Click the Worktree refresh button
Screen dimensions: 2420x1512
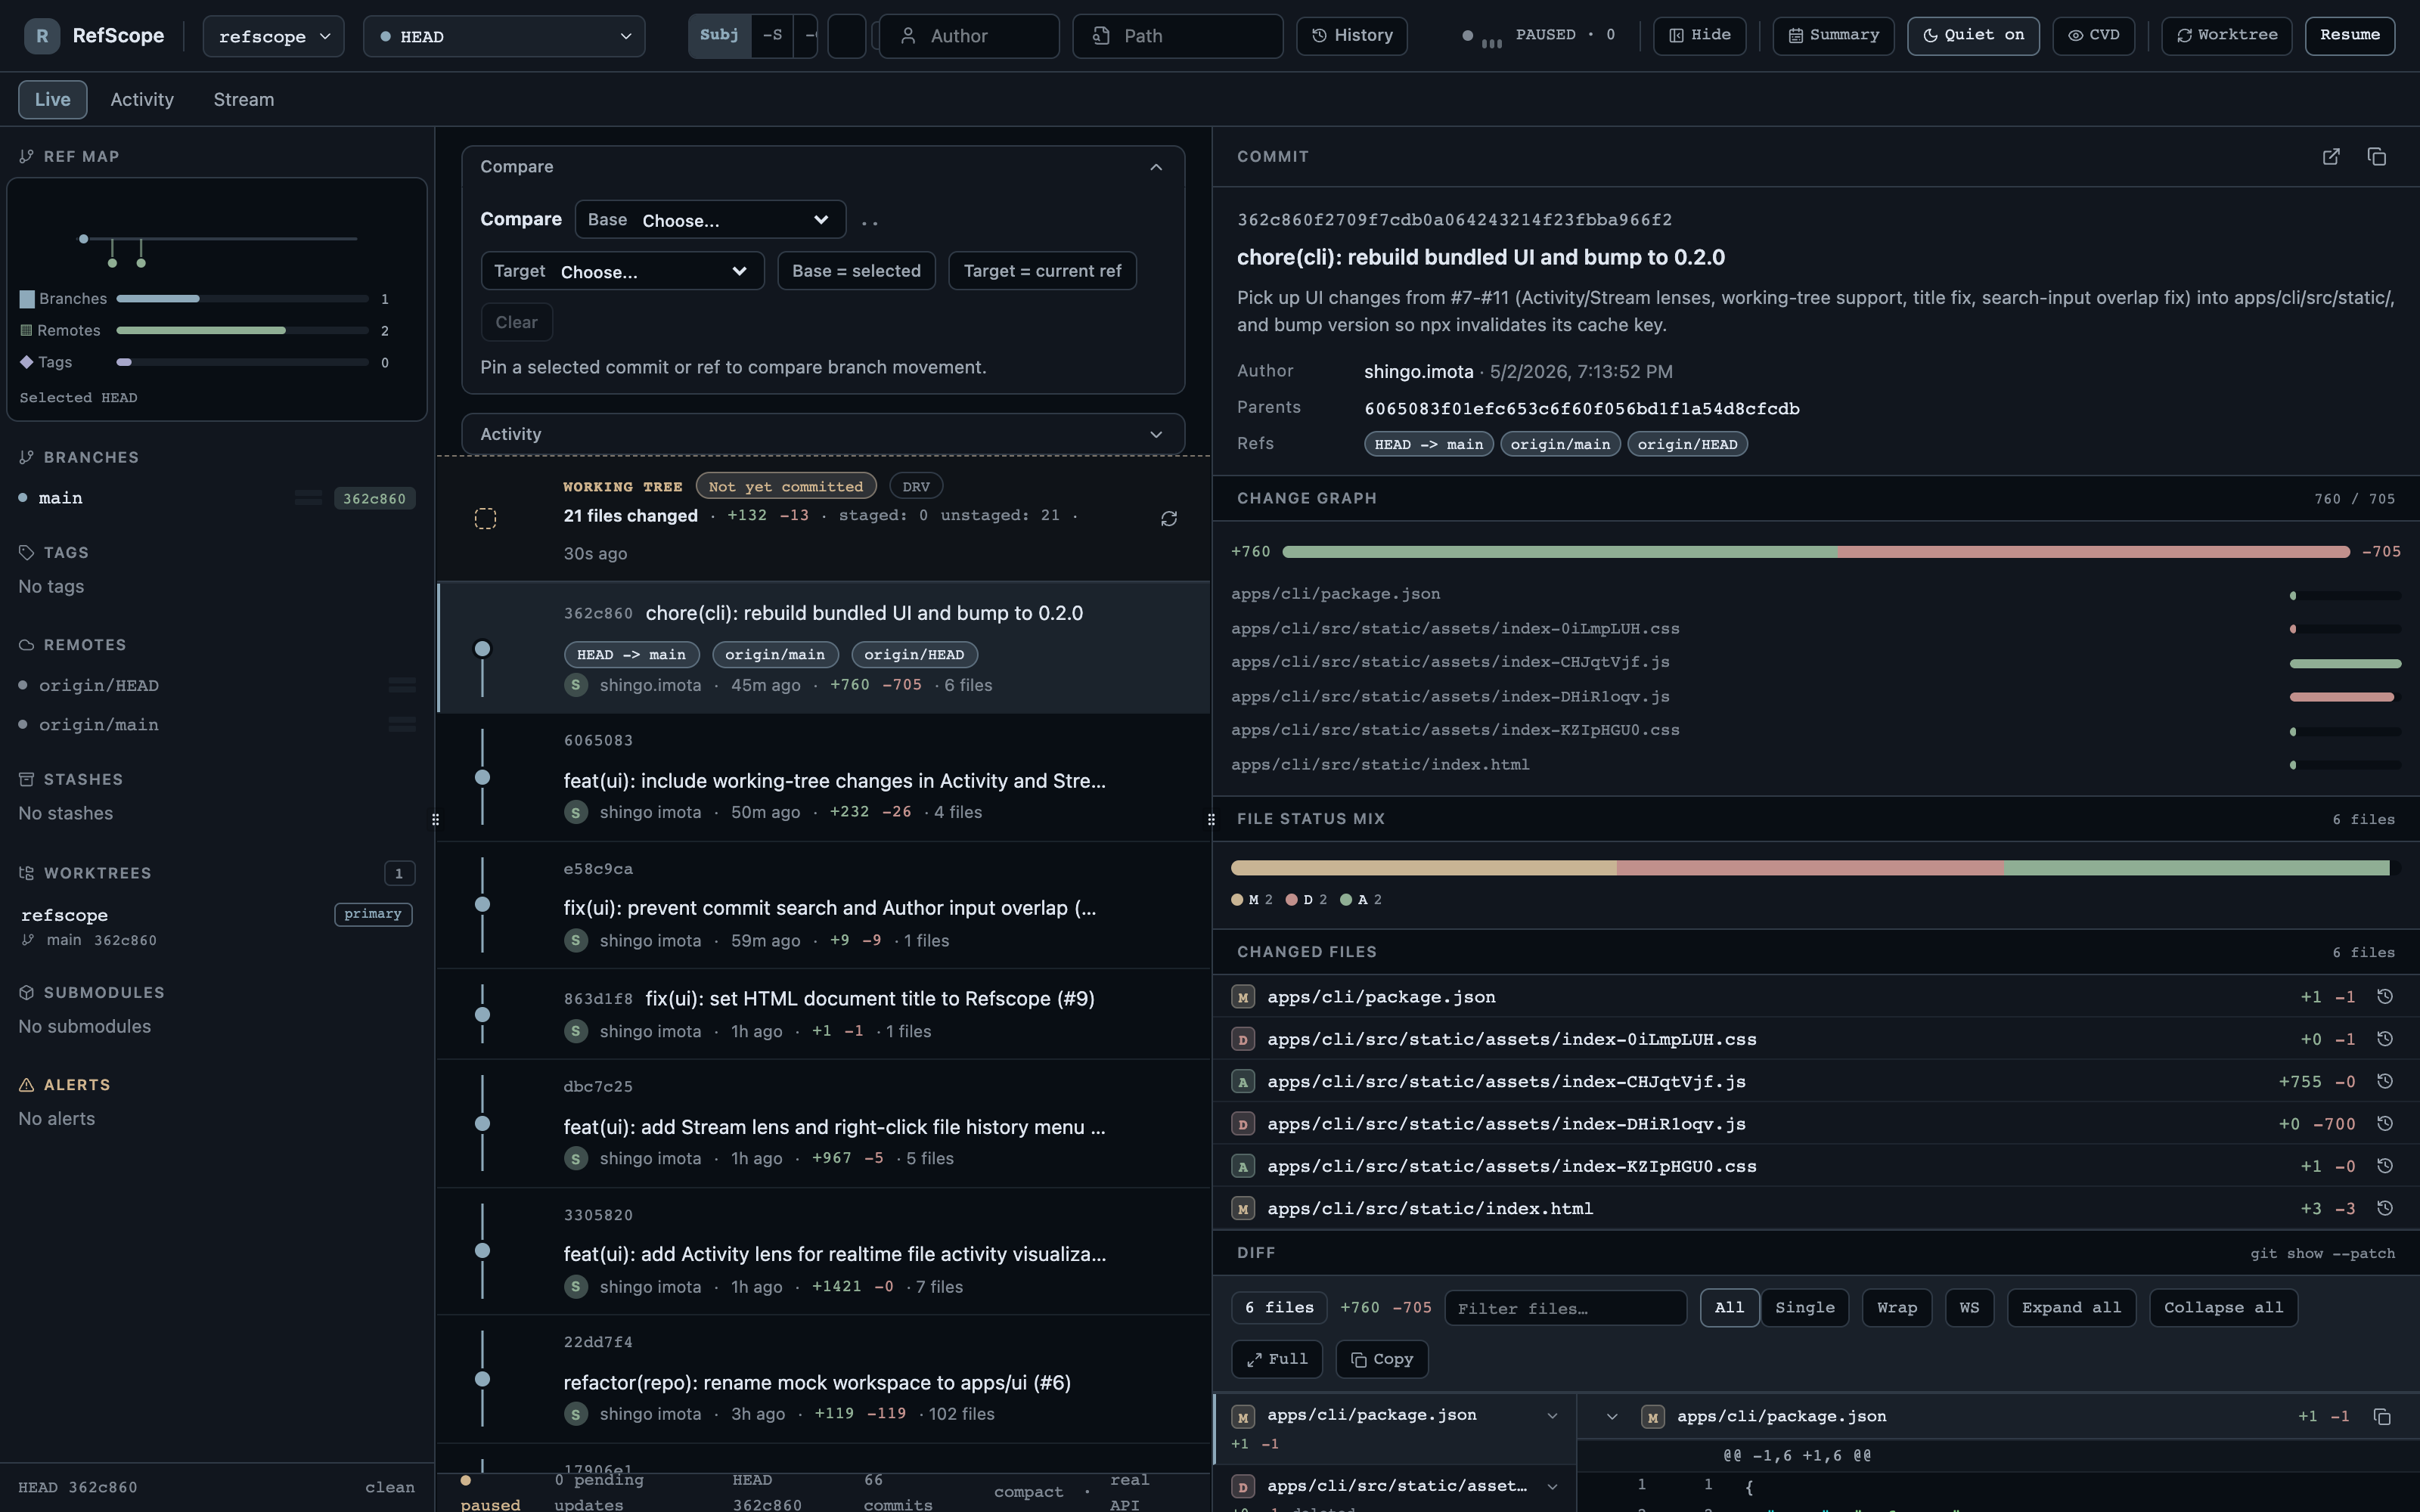pyautogui.click(x=2227, y=35)
